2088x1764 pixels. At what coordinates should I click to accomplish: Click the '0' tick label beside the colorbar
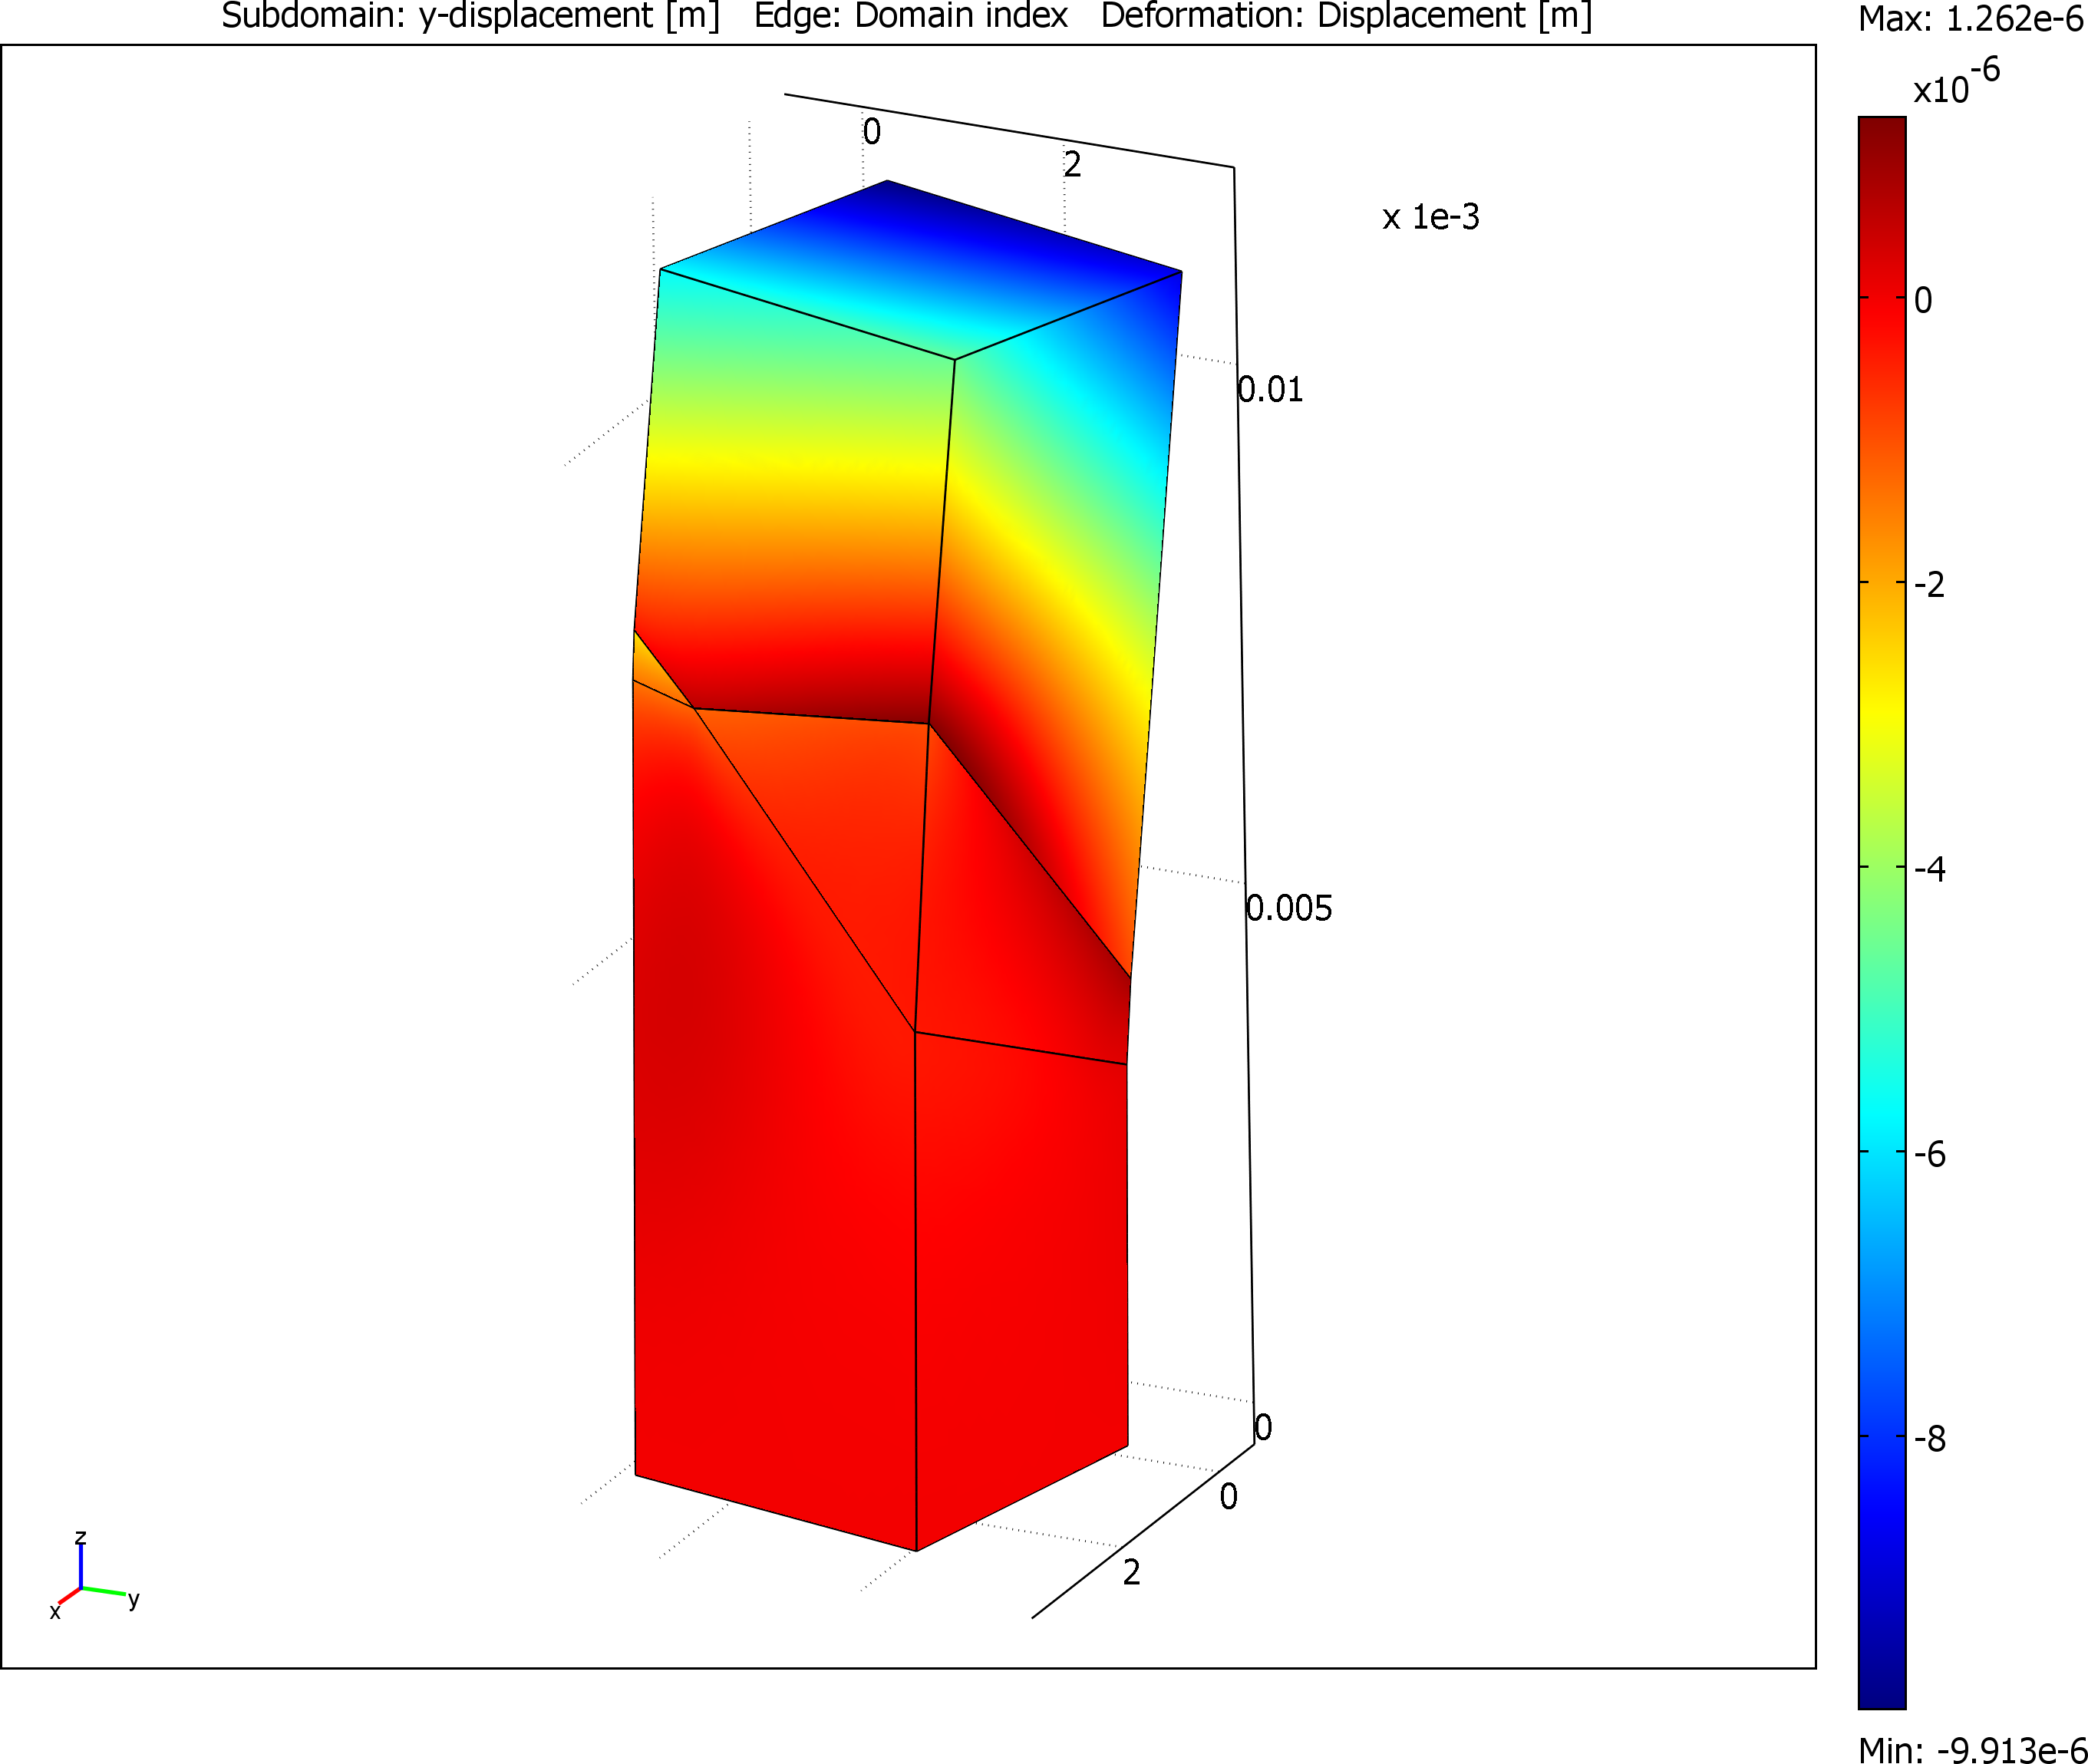1923,300
